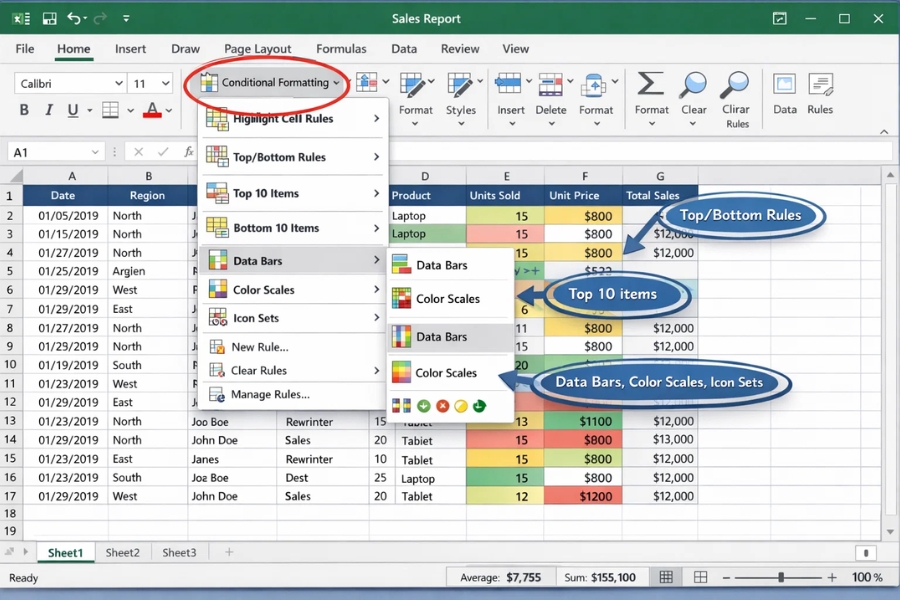Image resolution: width=900 pixels, height=600 pixels.
Task: Toggle italic formatting
Action: coord(49,111)
